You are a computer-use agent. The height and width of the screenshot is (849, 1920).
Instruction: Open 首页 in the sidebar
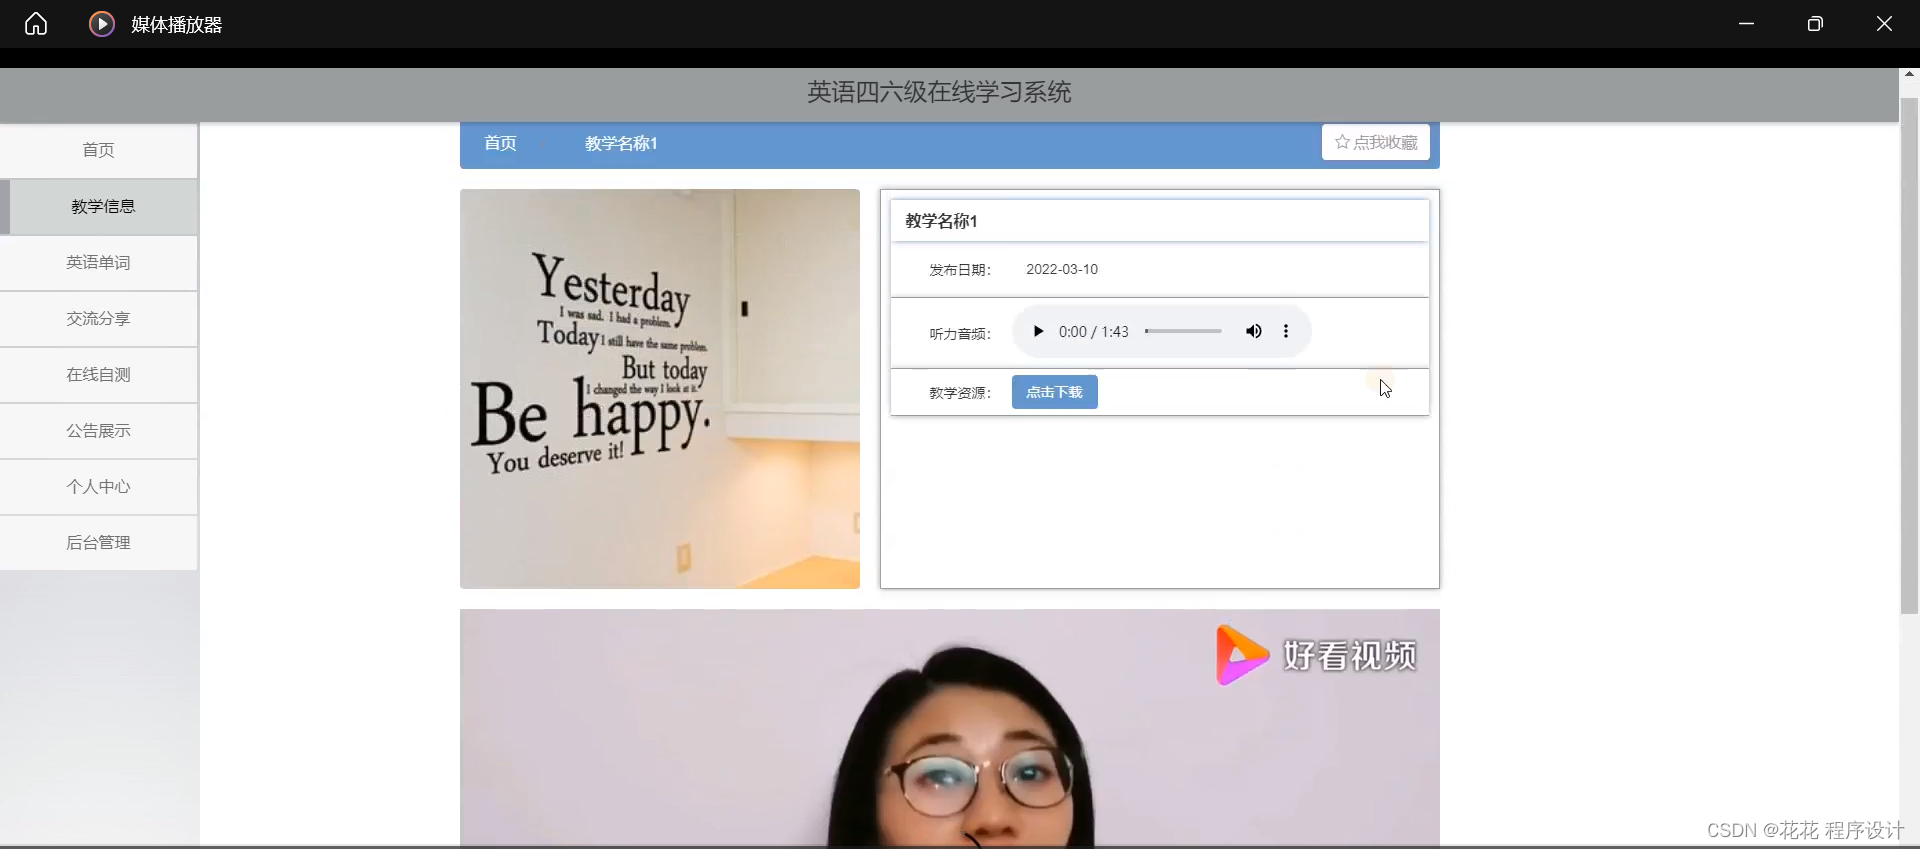coord(98,150)
